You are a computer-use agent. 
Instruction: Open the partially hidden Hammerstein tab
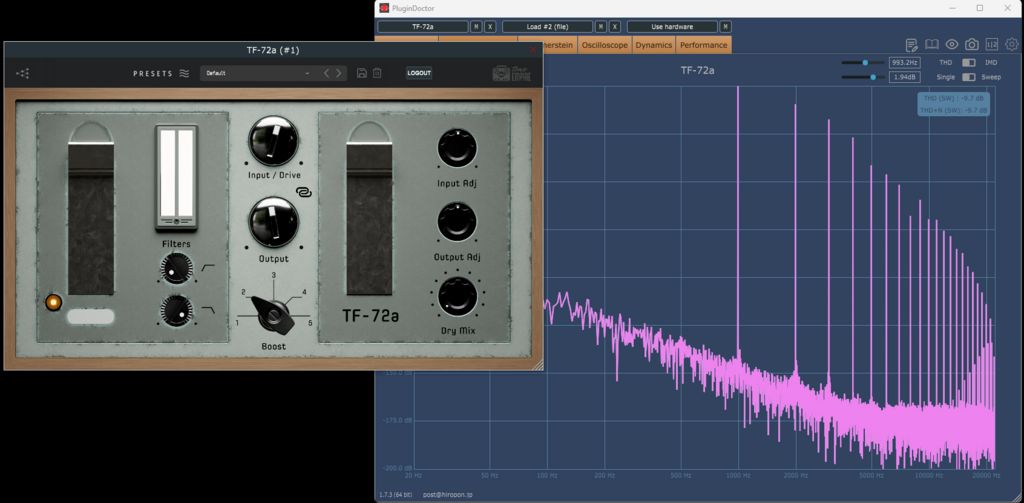coord(559,45)
